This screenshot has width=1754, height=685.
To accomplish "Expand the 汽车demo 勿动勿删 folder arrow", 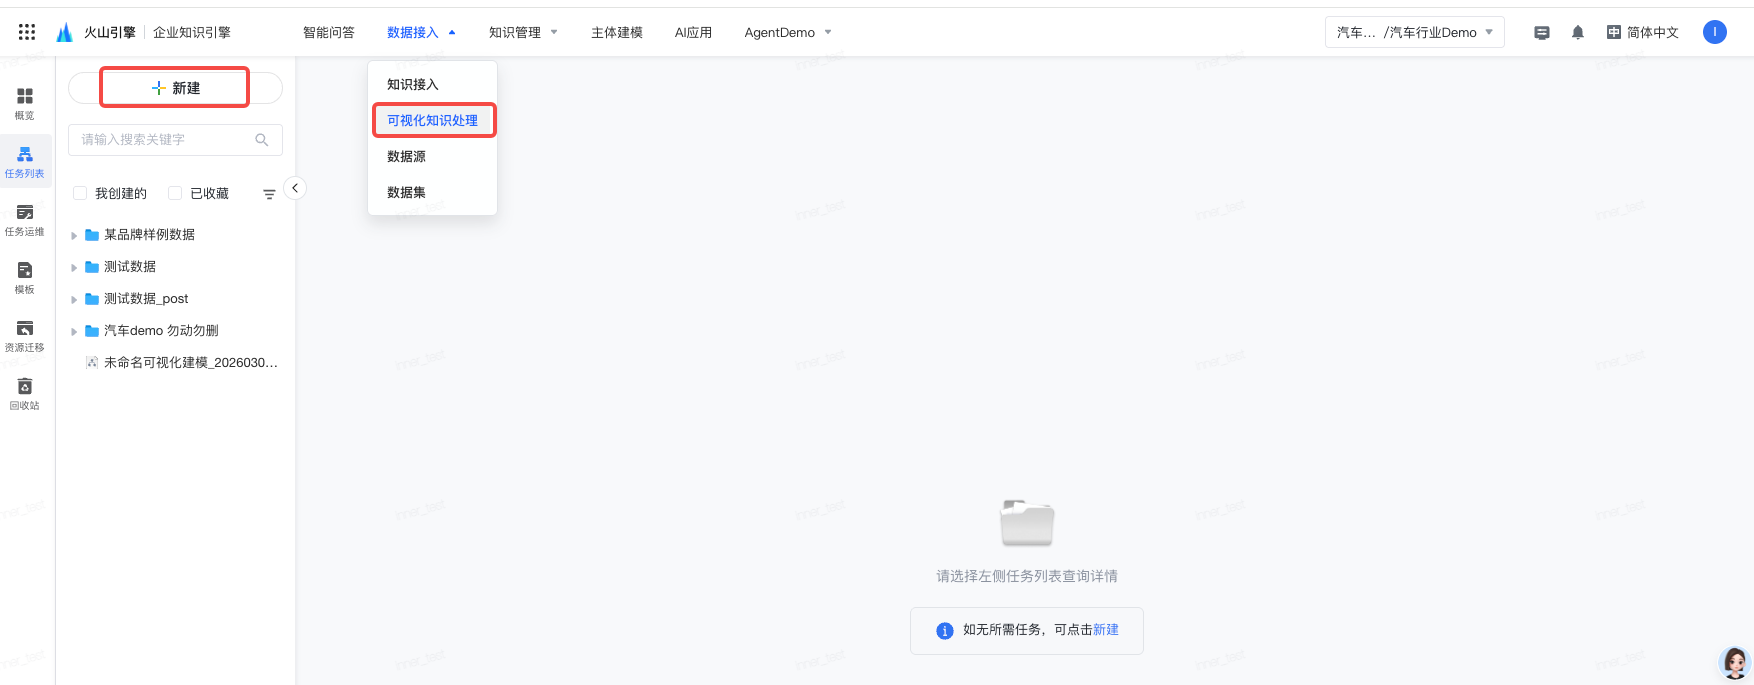I will pyautogui.click(x=74, y=332).
